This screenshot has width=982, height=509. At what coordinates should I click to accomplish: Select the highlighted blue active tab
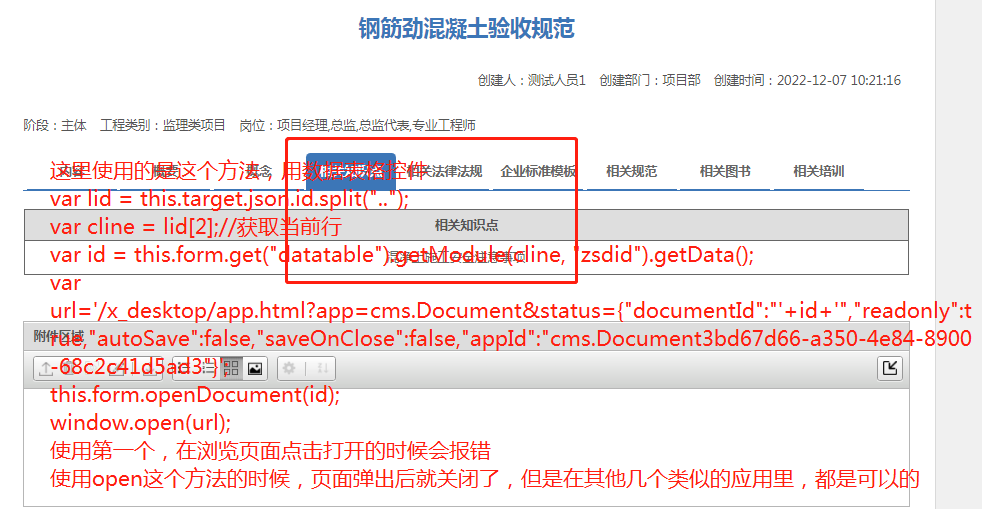point(351,172)
